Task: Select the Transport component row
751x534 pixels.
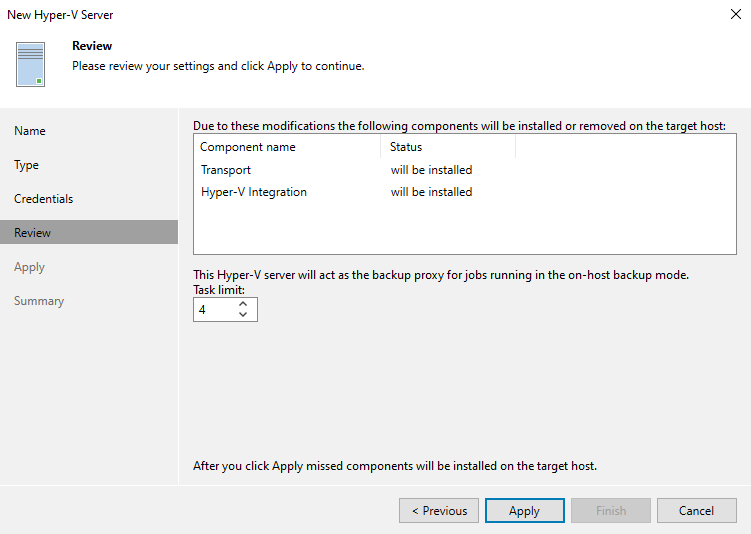Action: 226,170
